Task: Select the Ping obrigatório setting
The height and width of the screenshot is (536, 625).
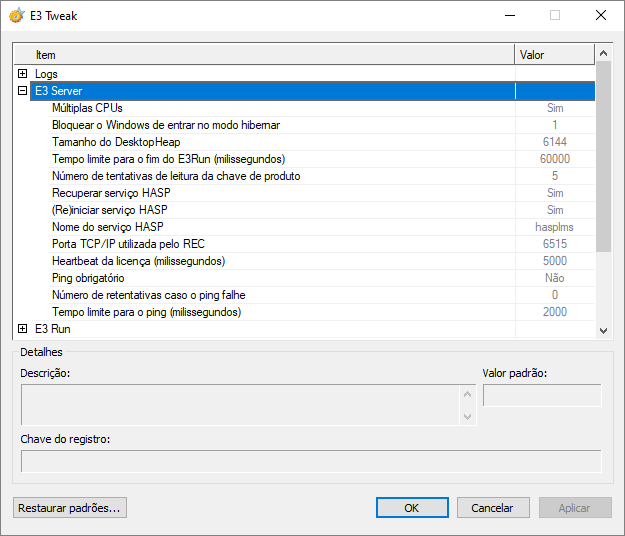Action: [88, 278]
